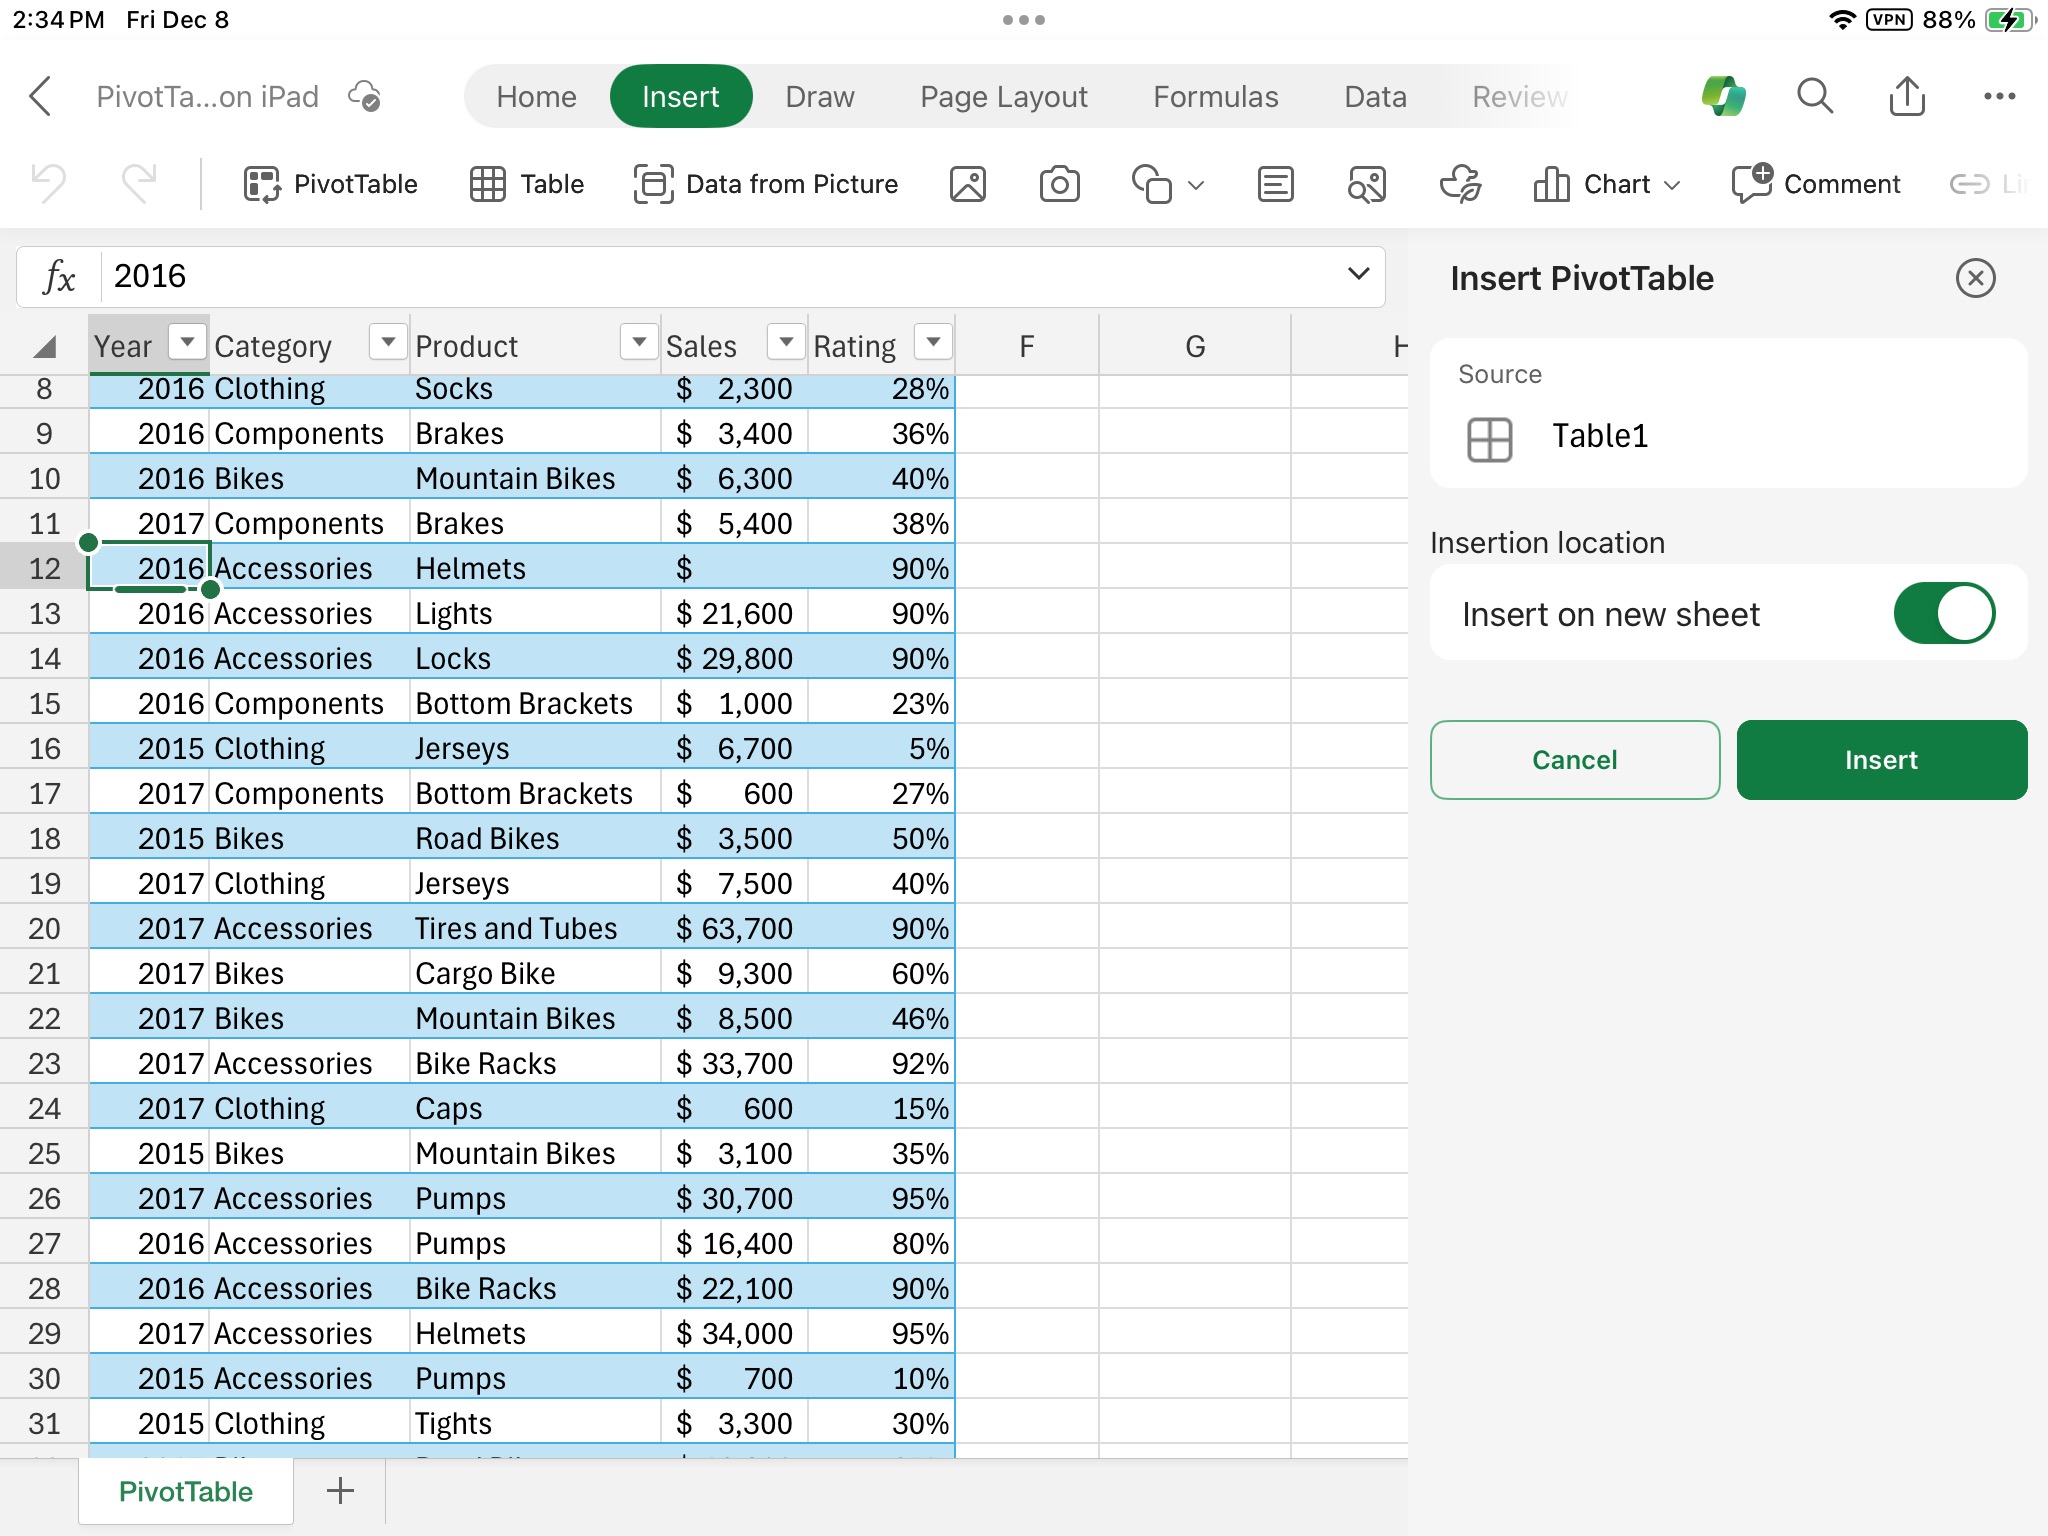Click the camera icon in toolbar
The height and width of the screenshot is (1536, 2048).
tap(1058, 182)
